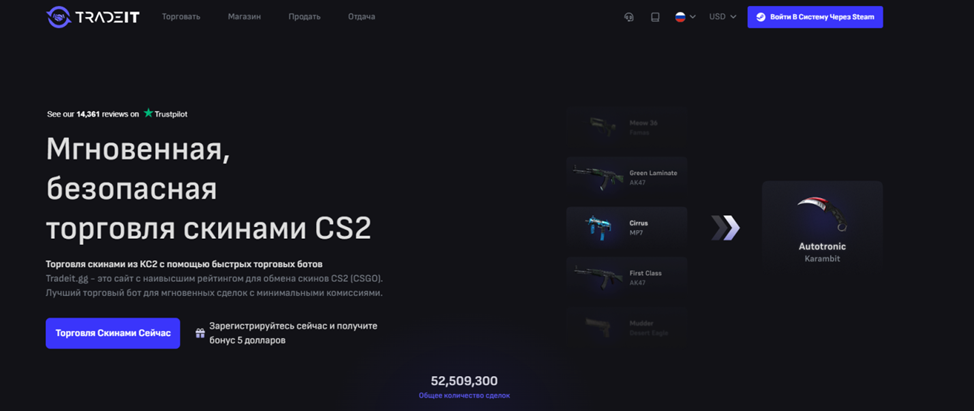Open the guide book icon in header

(x=655, y=17)
